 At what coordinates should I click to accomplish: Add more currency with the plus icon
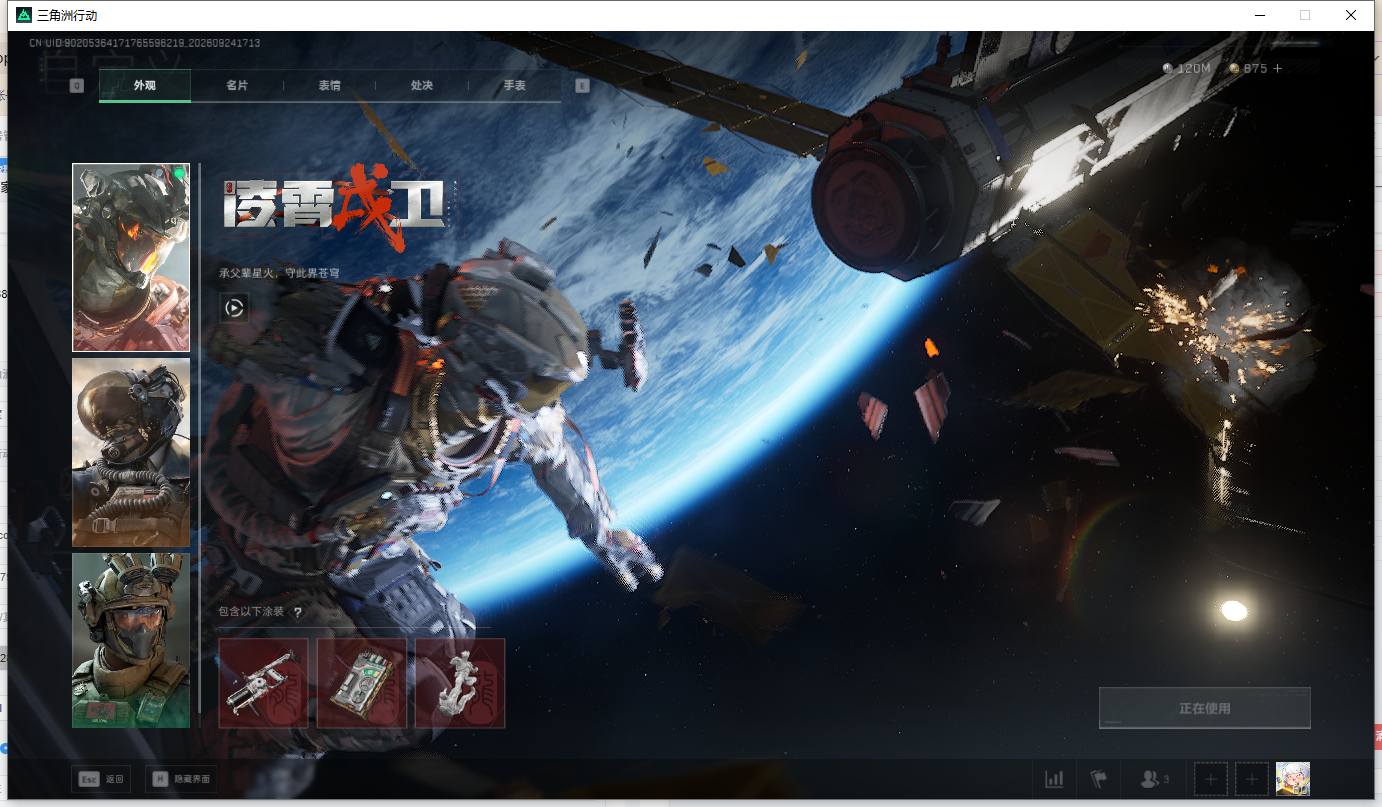point(1277,68)
